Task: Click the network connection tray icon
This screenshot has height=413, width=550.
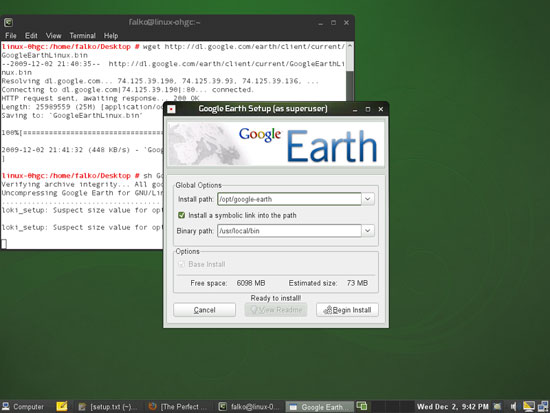Action: [543, 406]
